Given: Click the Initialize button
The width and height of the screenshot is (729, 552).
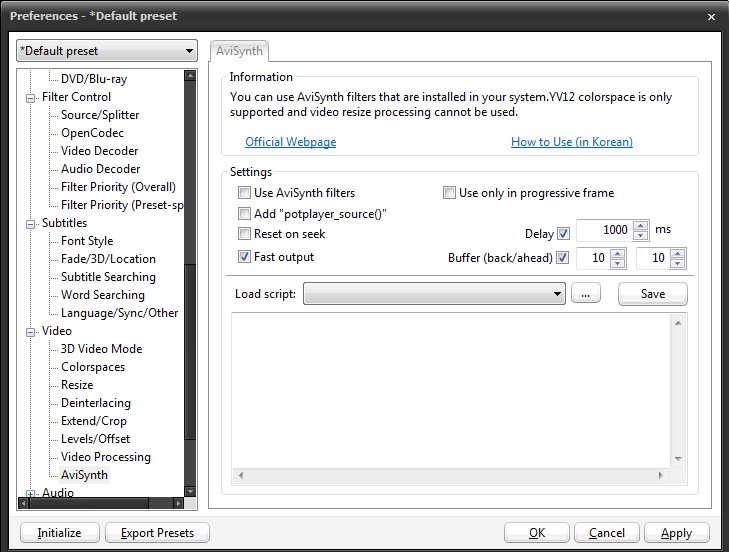Looking at the screenshot, I should 60,532.
